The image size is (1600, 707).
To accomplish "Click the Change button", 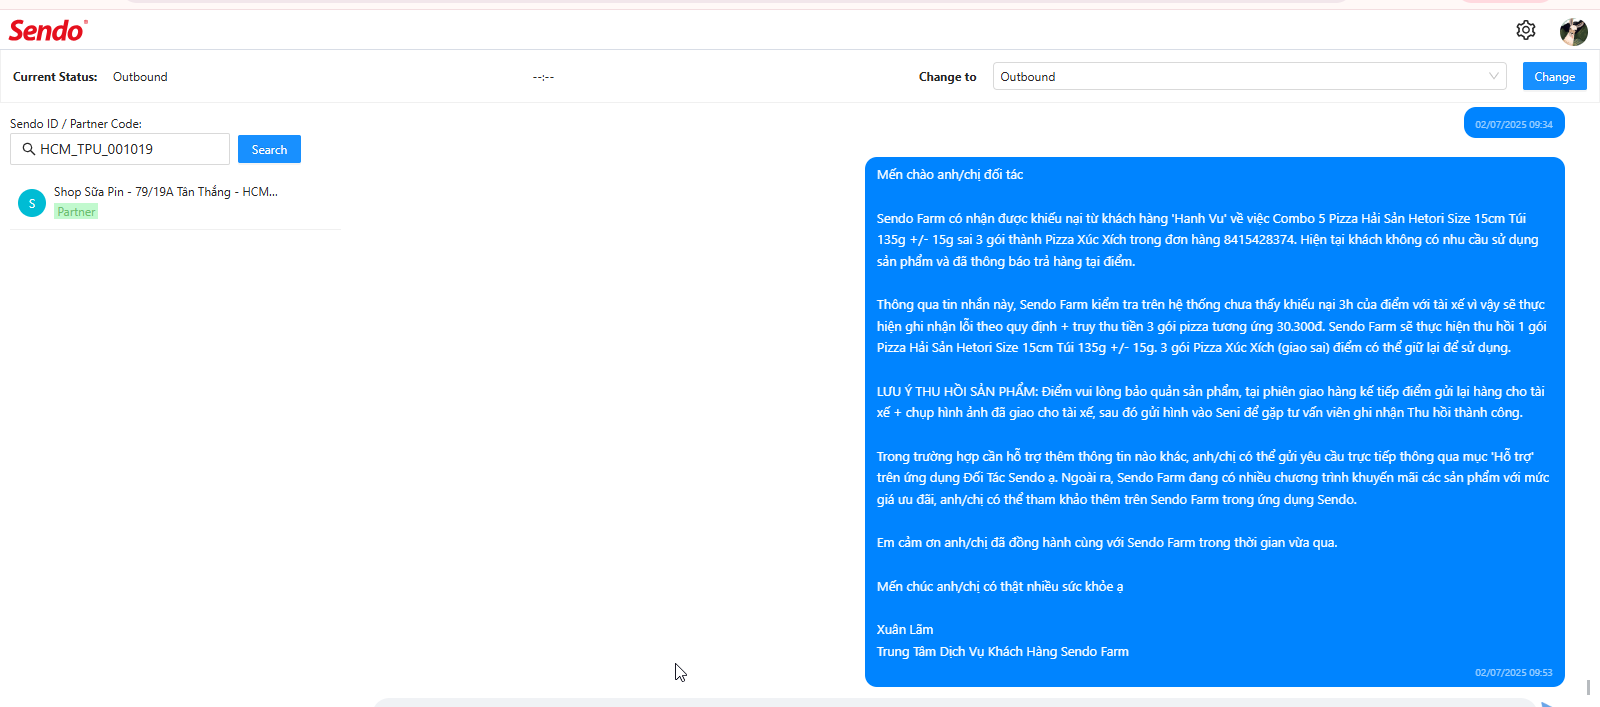I will click(x=1554, y=76).
